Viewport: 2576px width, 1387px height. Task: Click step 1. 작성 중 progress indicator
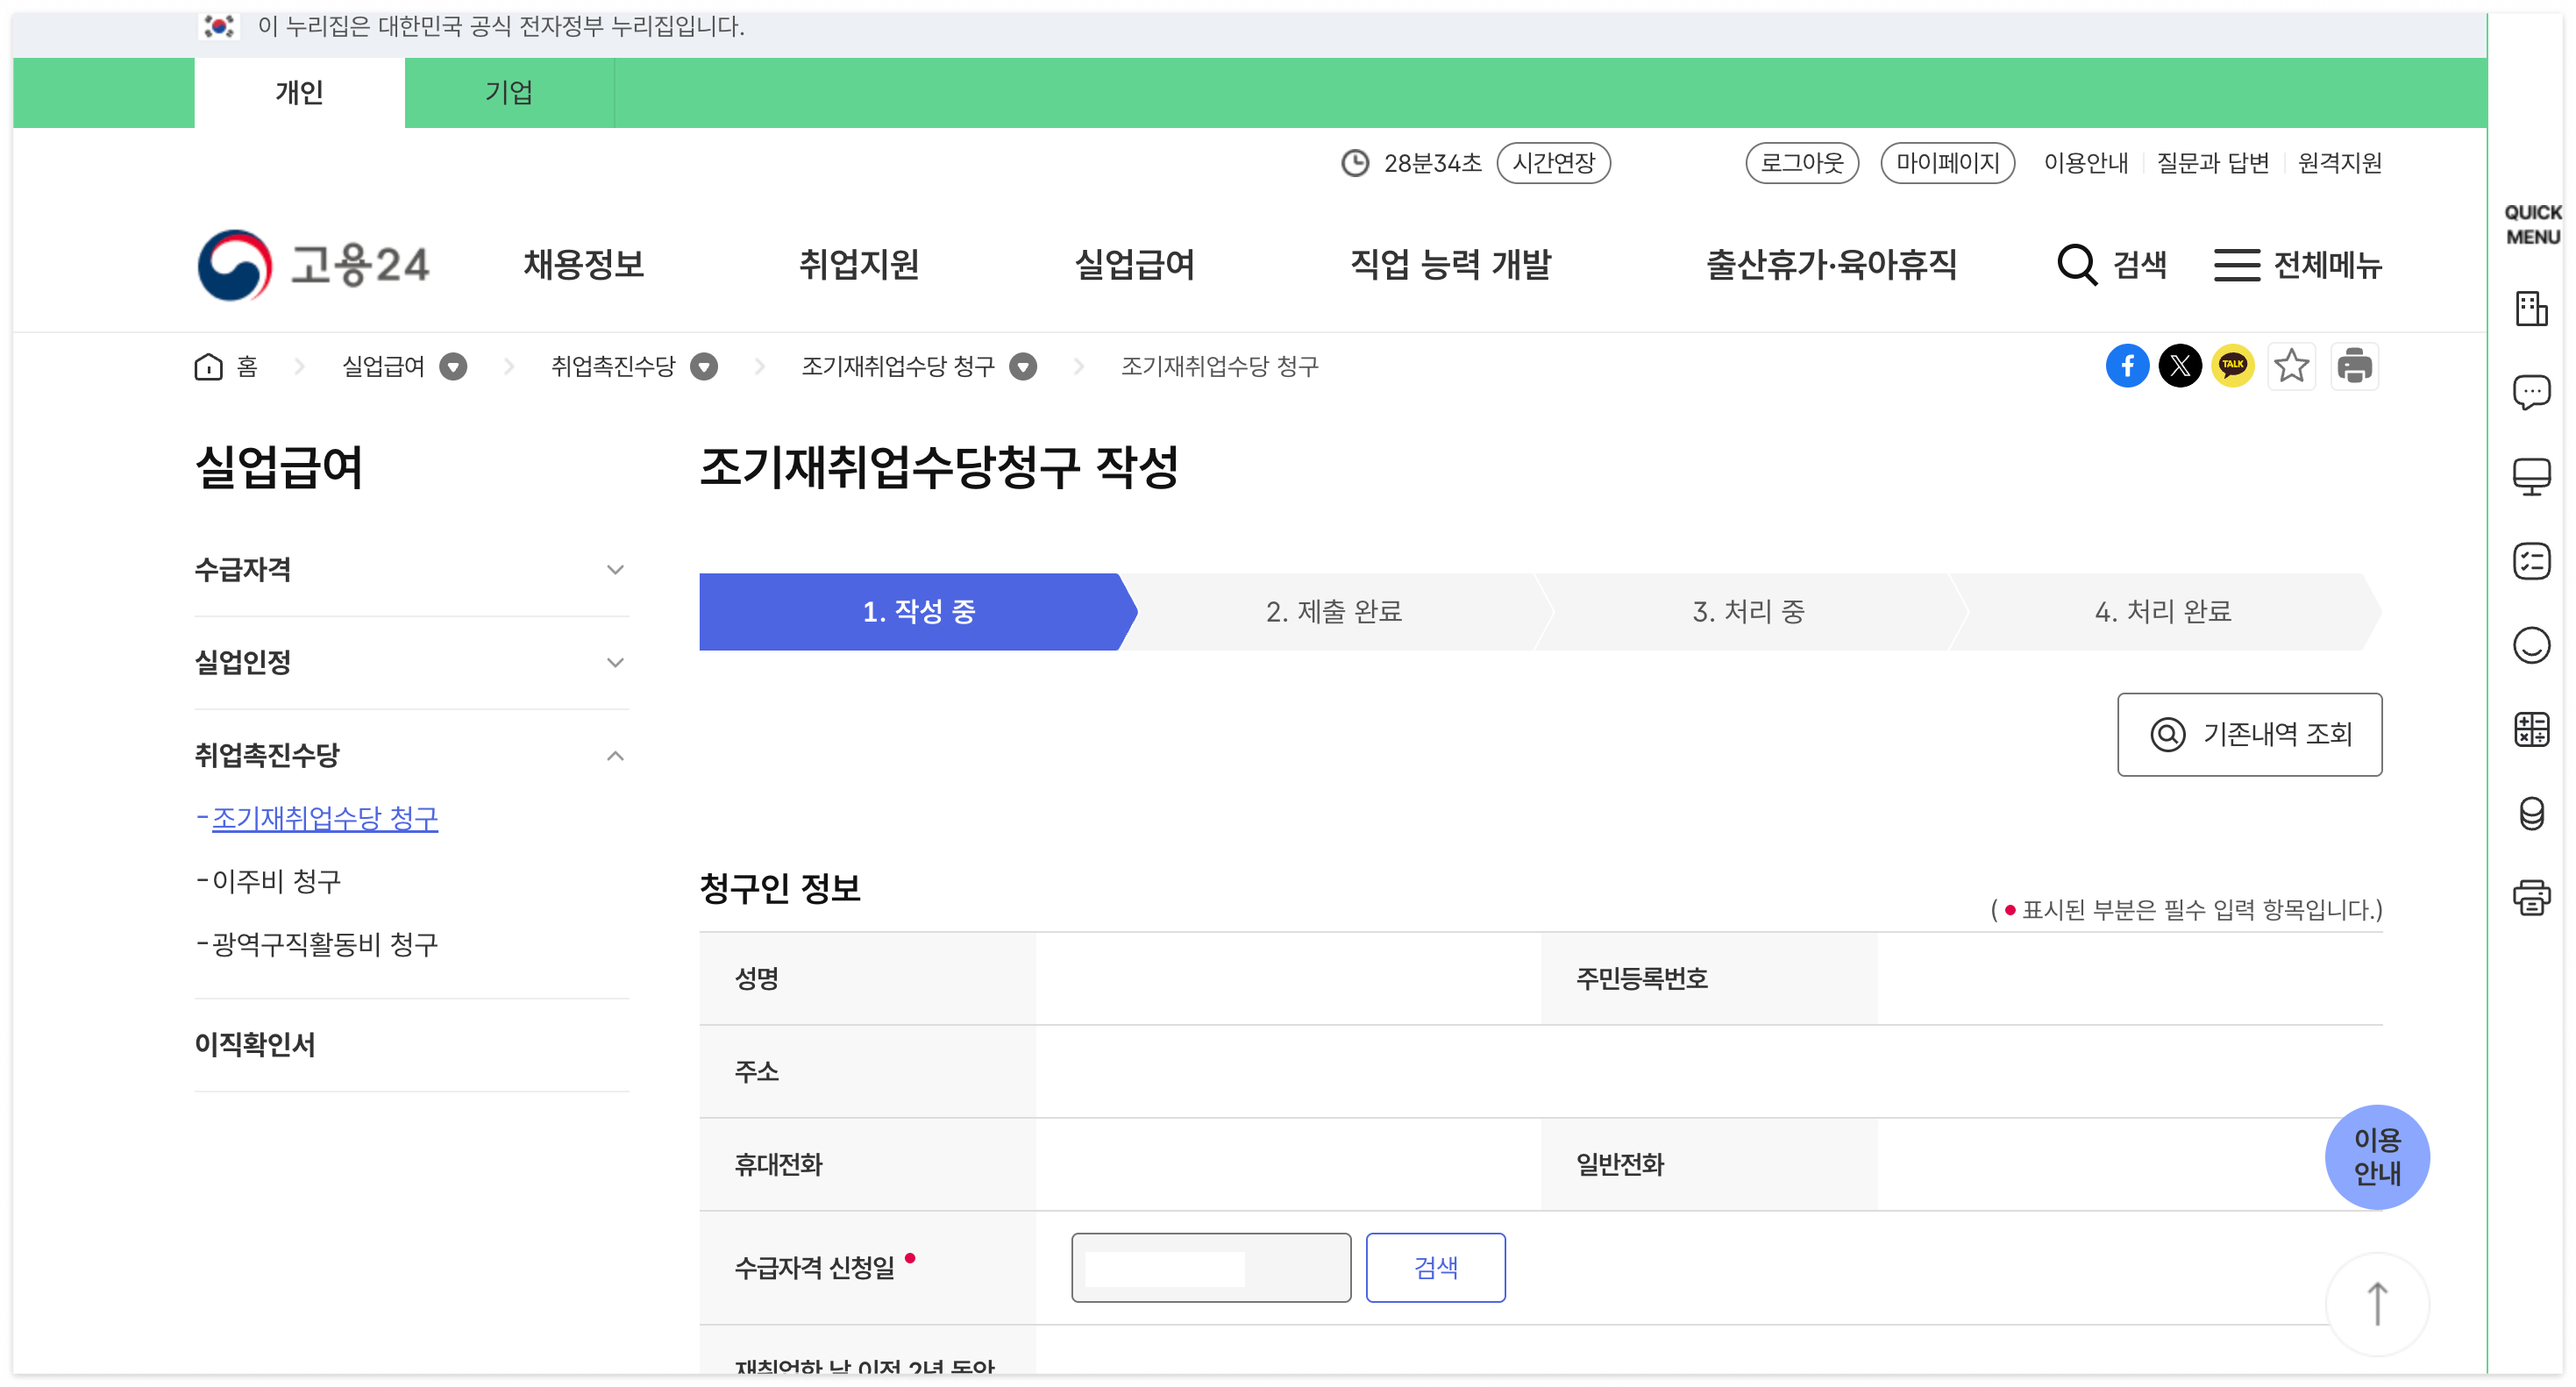918,611
